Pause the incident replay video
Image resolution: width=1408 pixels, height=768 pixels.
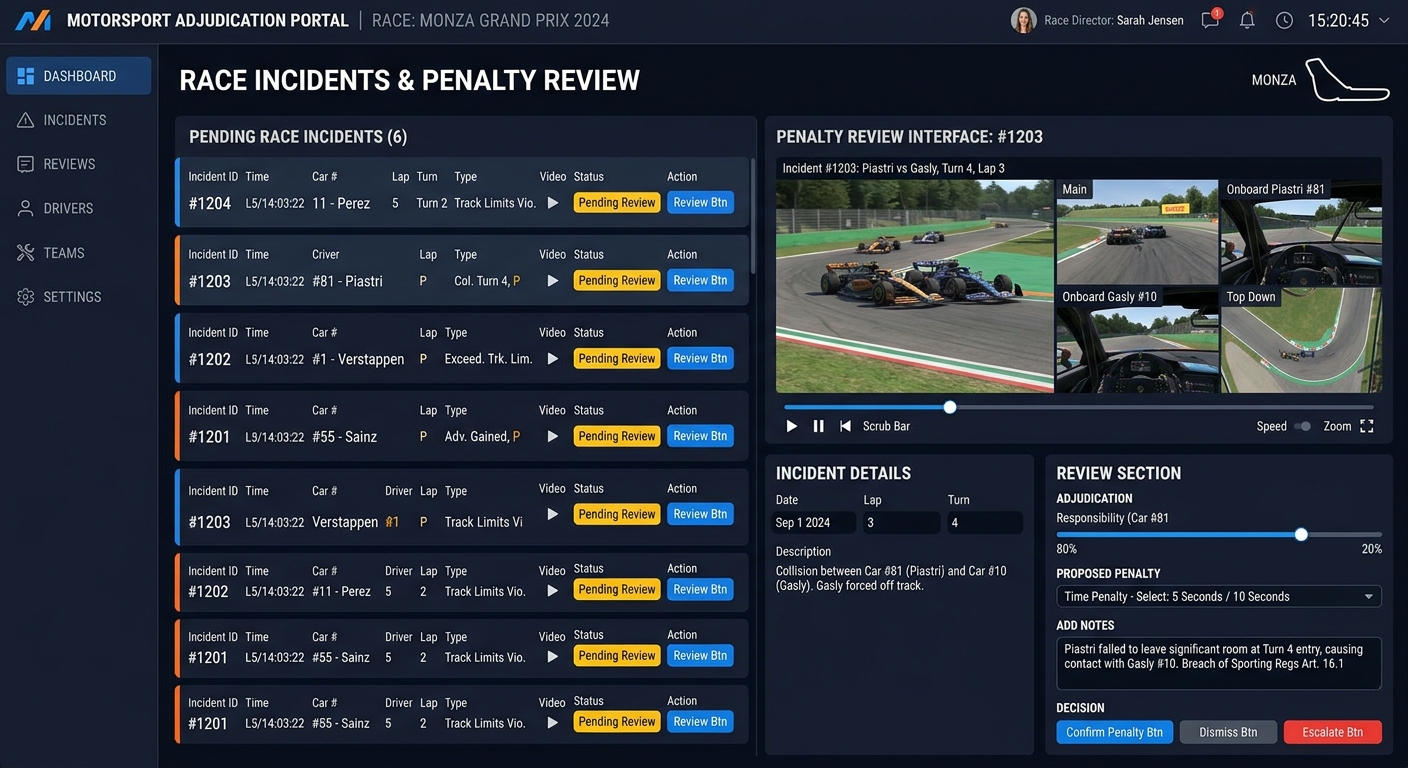coord(819,426)
